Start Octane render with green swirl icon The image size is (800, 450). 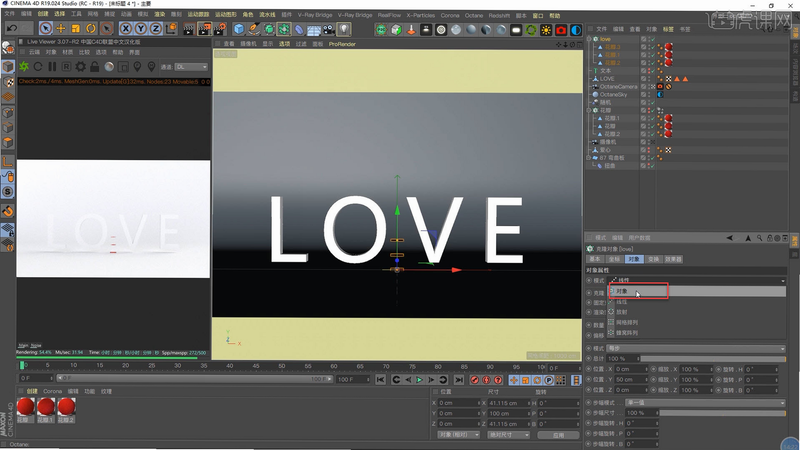tap(24, 66)
